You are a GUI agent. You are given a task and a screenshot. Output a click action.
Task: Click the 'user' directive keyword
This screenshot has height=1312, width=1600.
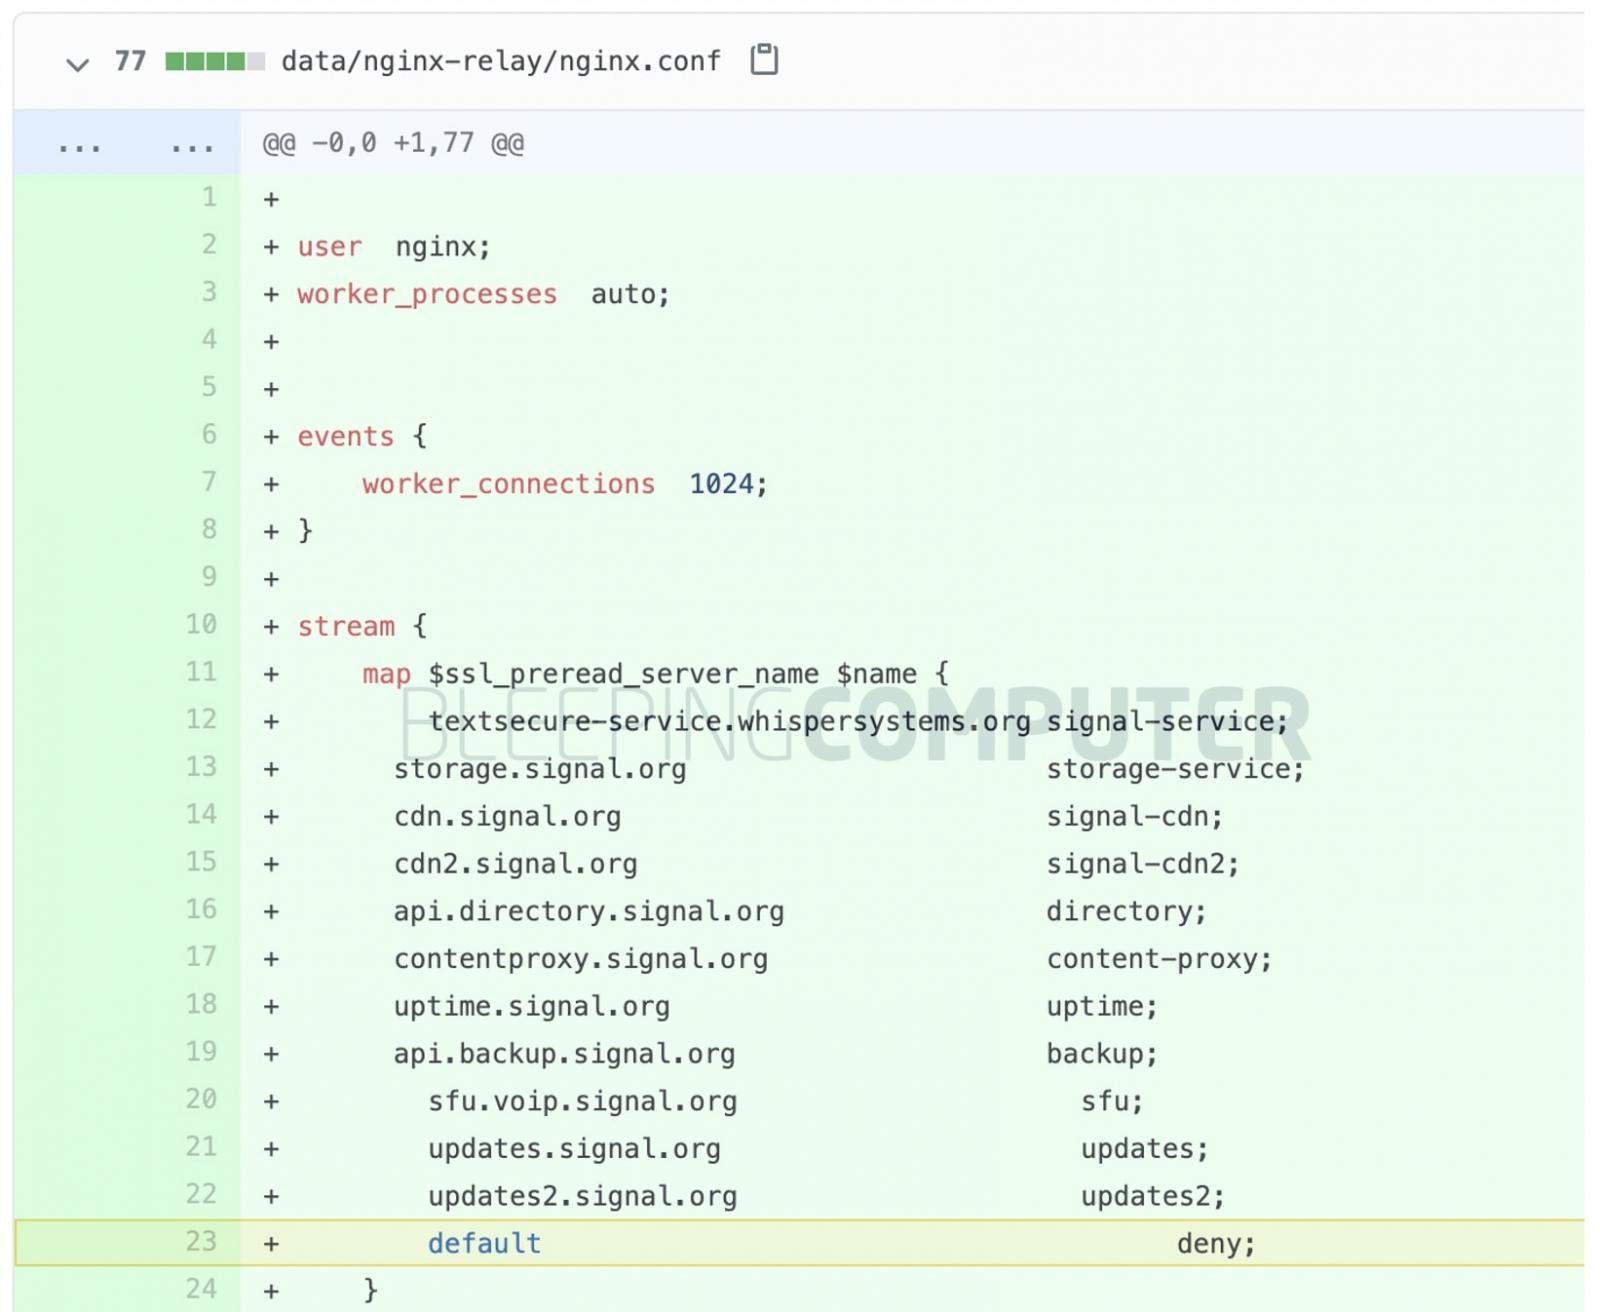click(329, 246)
